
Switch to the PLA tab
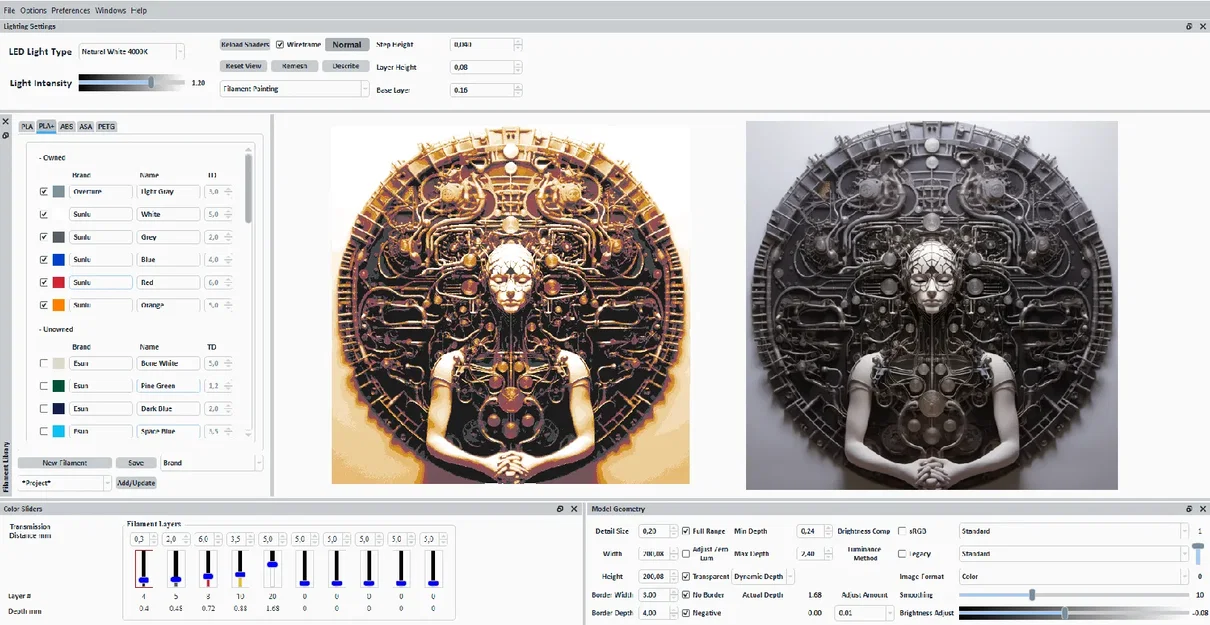[x=27, y=127]
